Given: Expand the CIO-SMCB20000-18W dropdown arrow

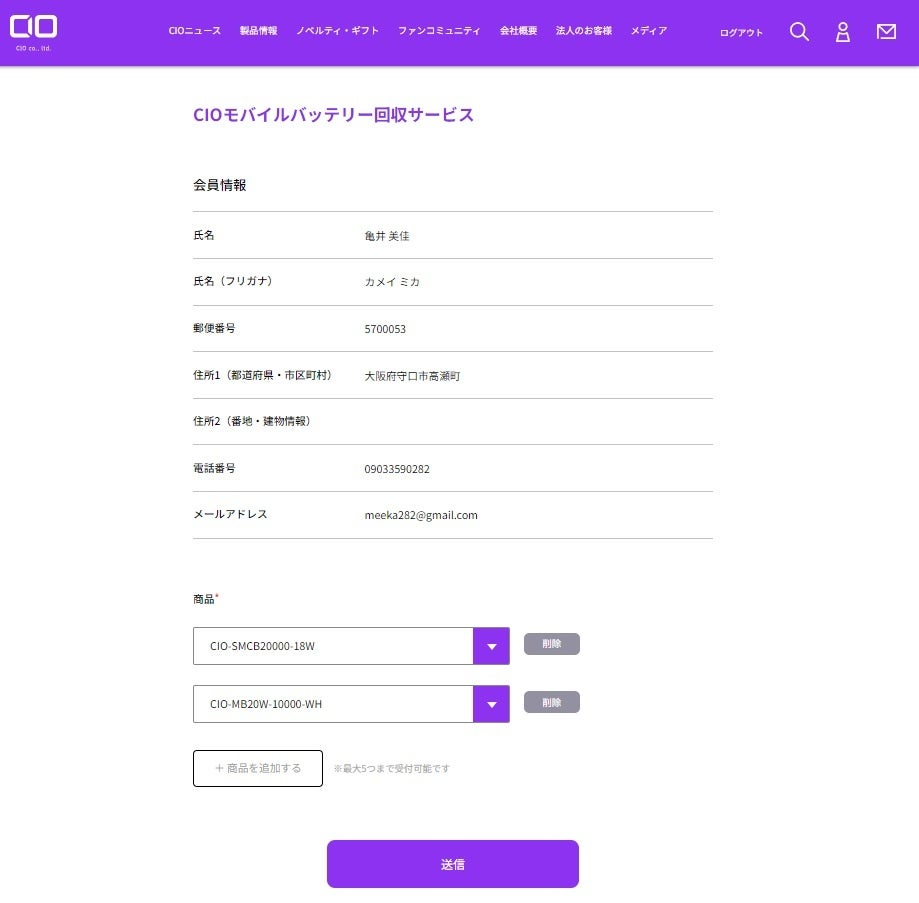Looking at the screenshot, I should (x=491, y=646).
